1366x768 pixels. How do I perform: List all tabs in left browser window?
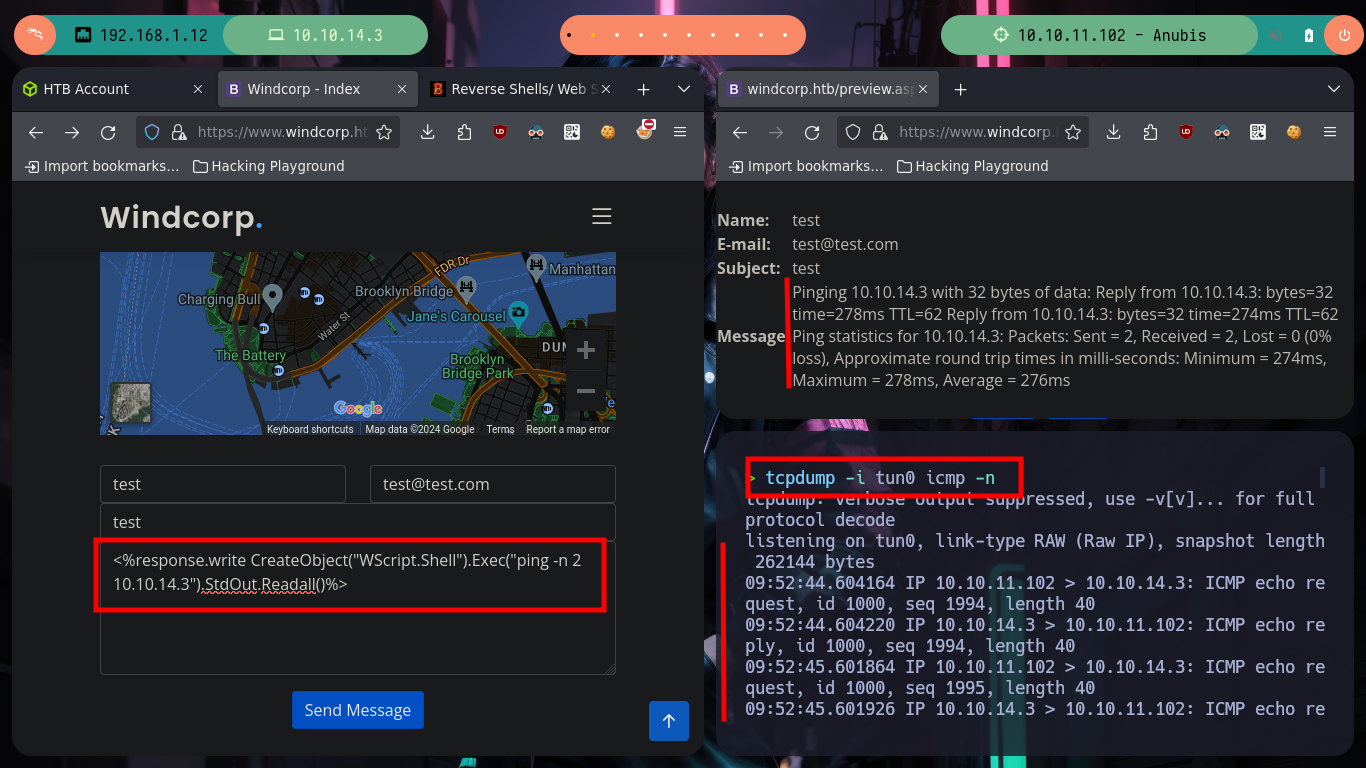[684, 89]
